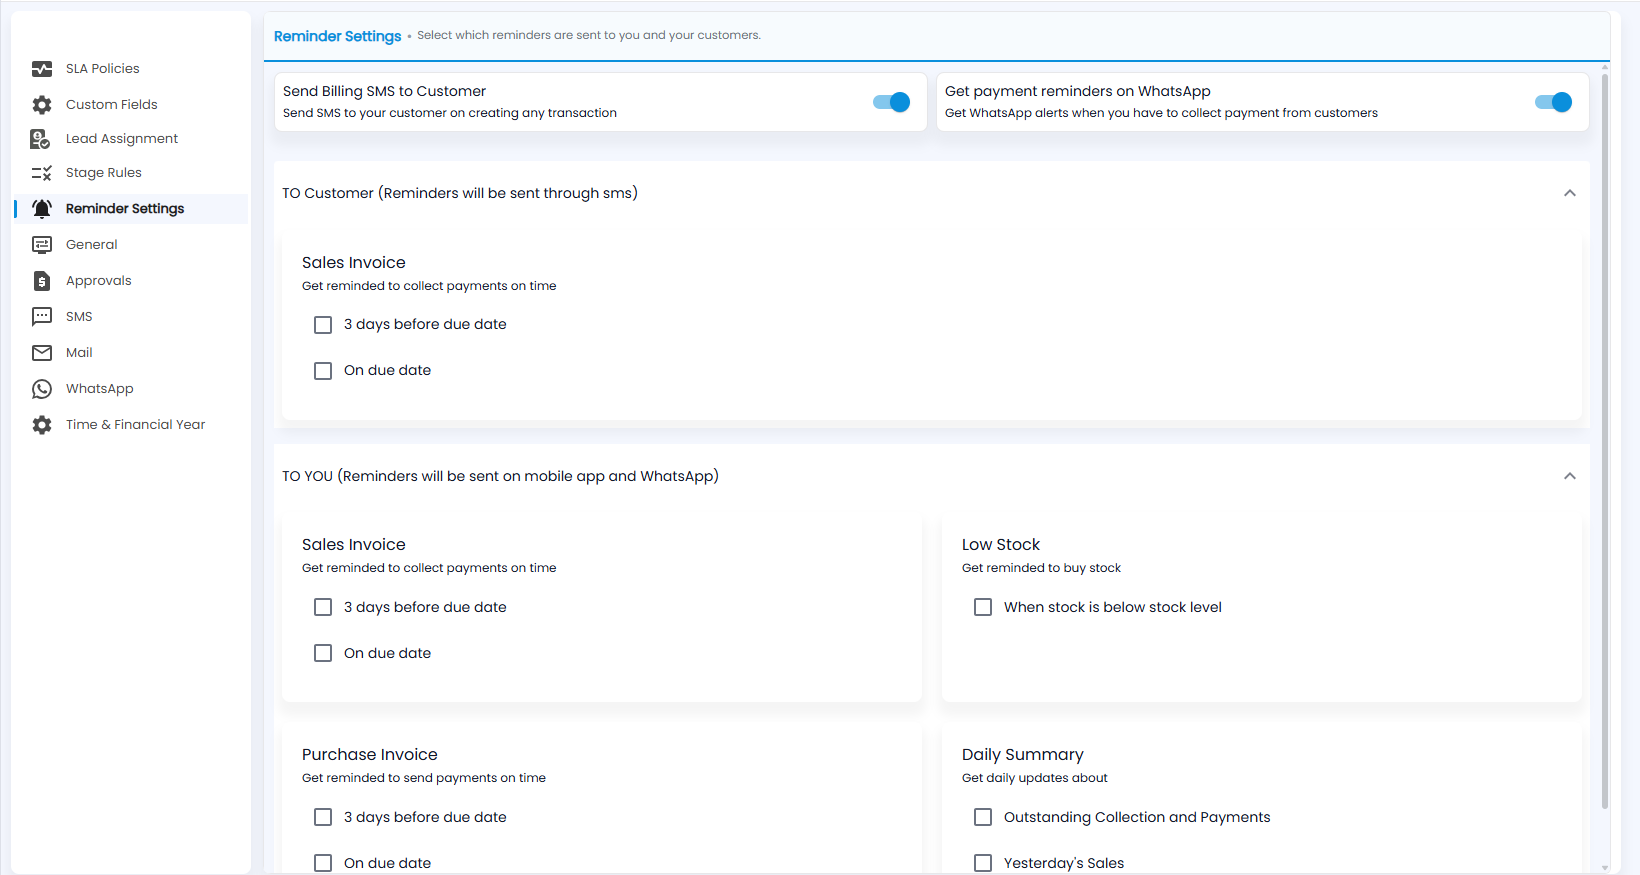Enable your Sales Invoice On due date reminder
1640x875 pixels.
coord(323,653)
